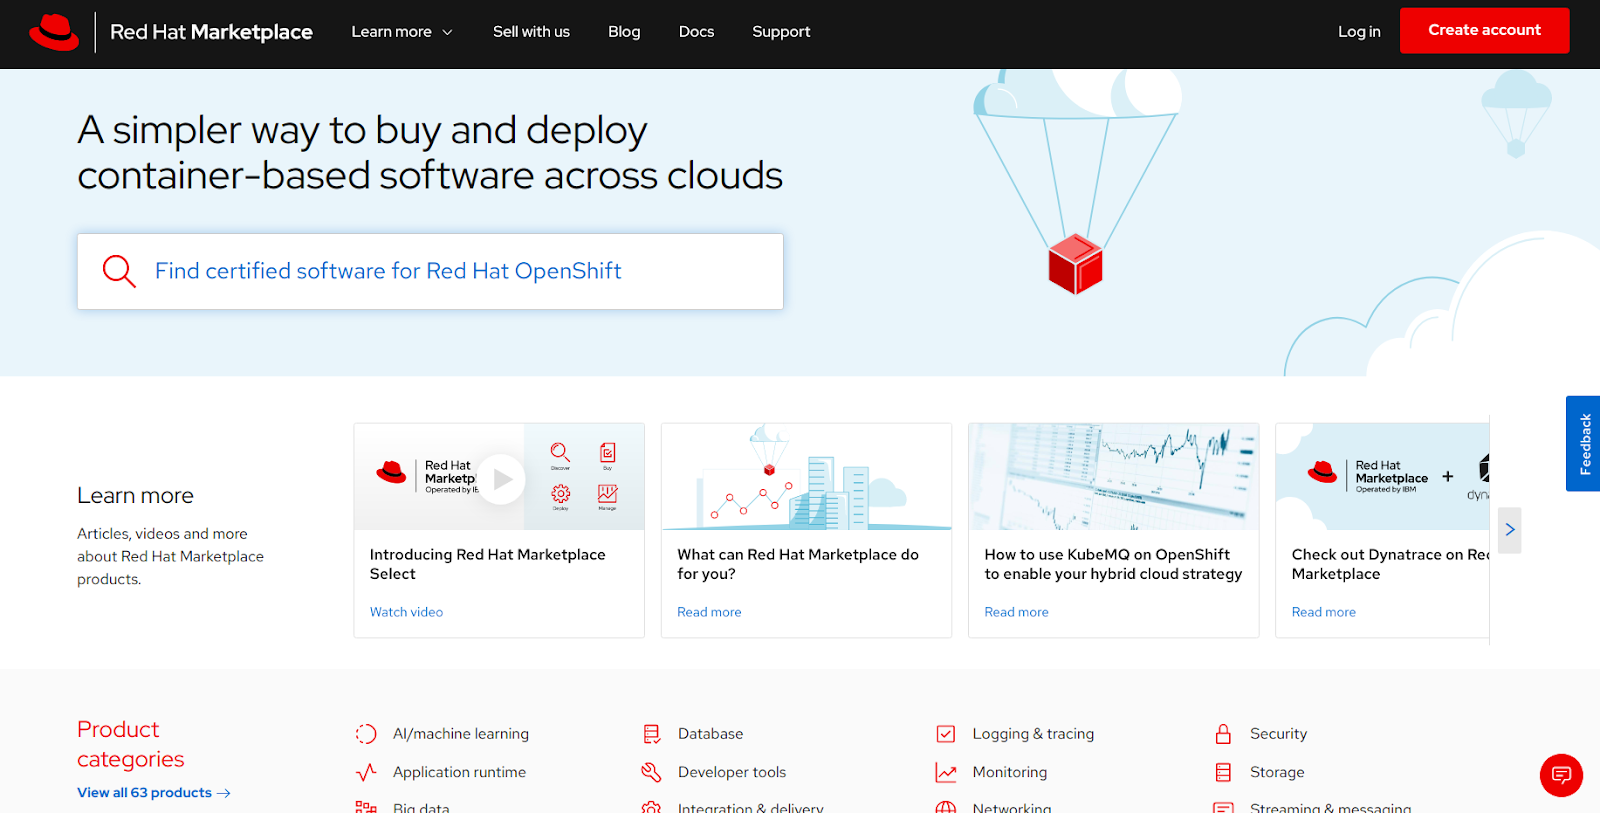Viewport: 1600px width, 813px height.
Task: Click the 'Check out Dynatrace' card title
Action: tap(1390, 564)
